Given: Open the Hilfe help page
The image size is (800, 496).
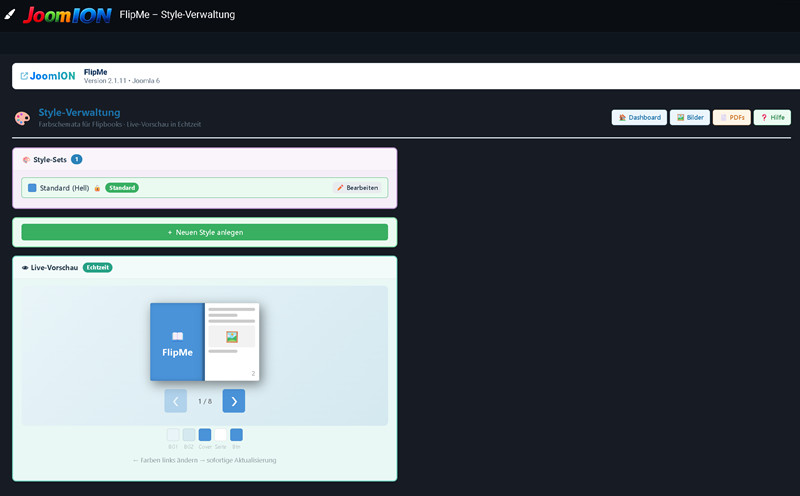Looking at the screenshot, I should coord(772,117).
